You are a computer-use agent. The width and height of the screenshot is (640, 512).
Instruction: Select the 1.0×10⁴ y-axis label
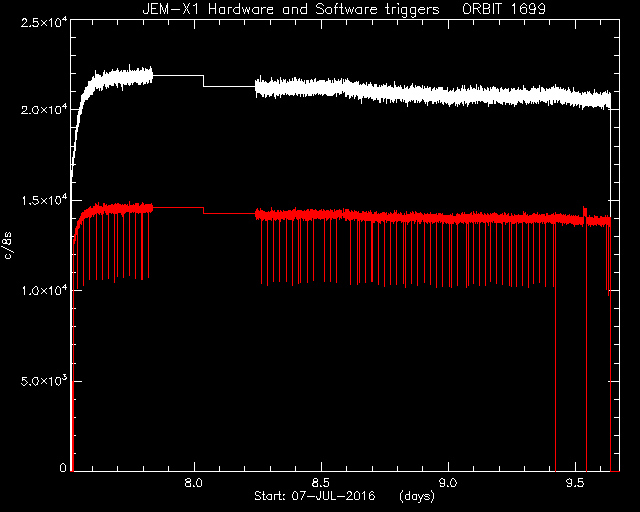(x=44, y=291)
